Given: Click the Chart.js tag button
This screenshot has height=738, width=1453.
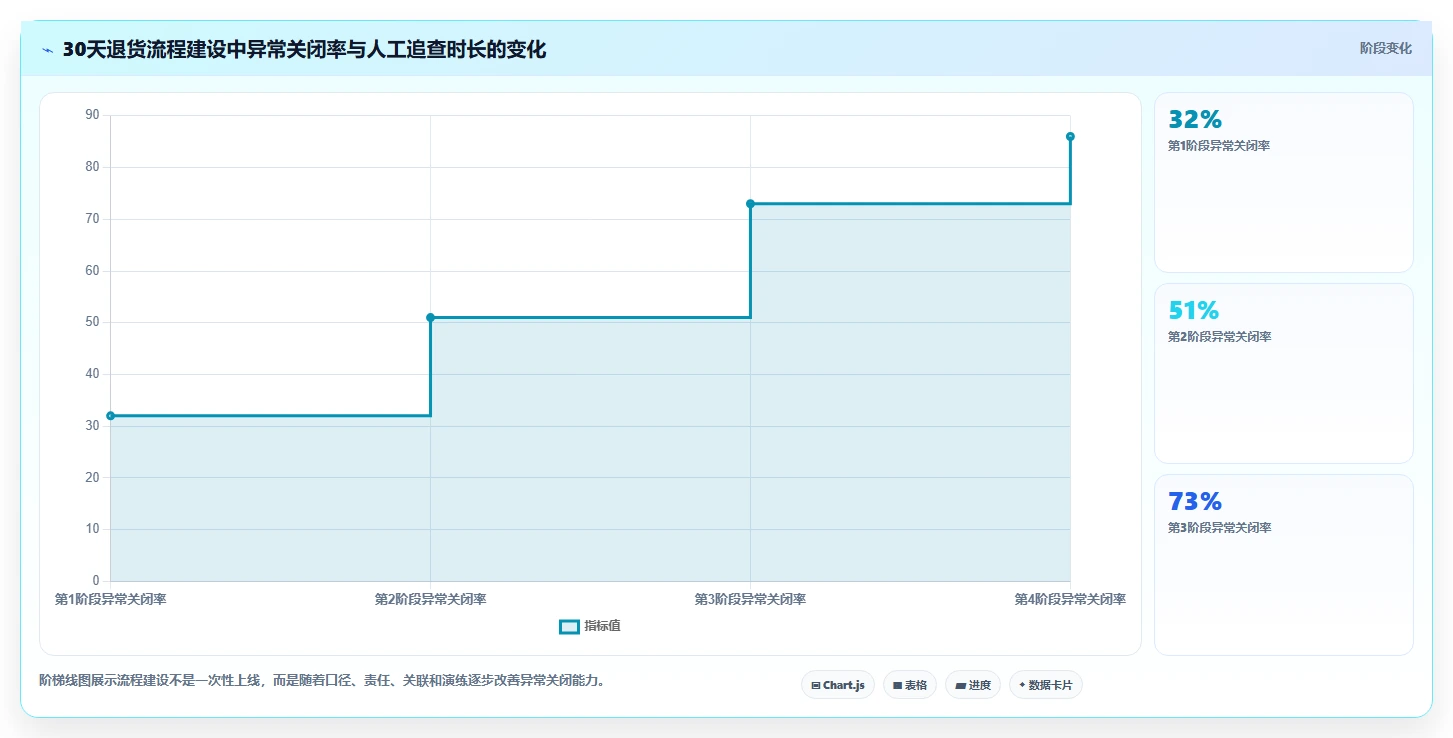Looking at the screenshot, I should pyautogui.click(x=838, y=685).
